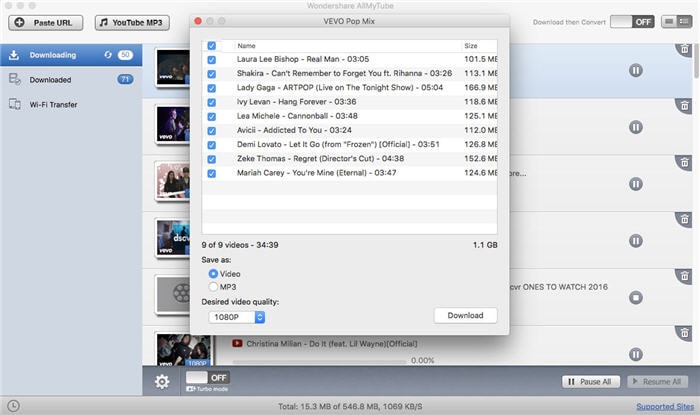Switch to compact list view icon
The height and width of the screenshot is (415, 700).
[x=669, y=21]
